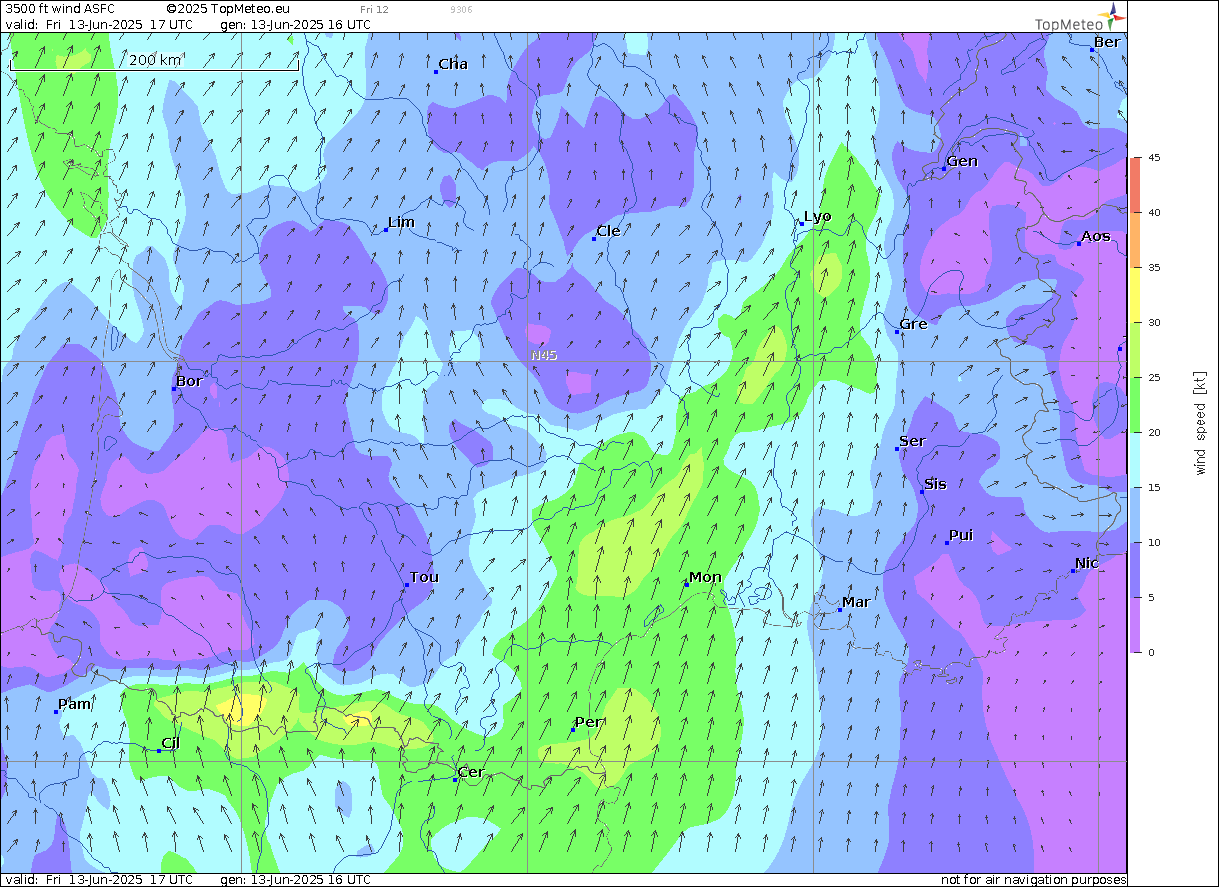Click the legend value 45
The width and height of the screenshot is (1219, 887).
(x=1154, y=158)
